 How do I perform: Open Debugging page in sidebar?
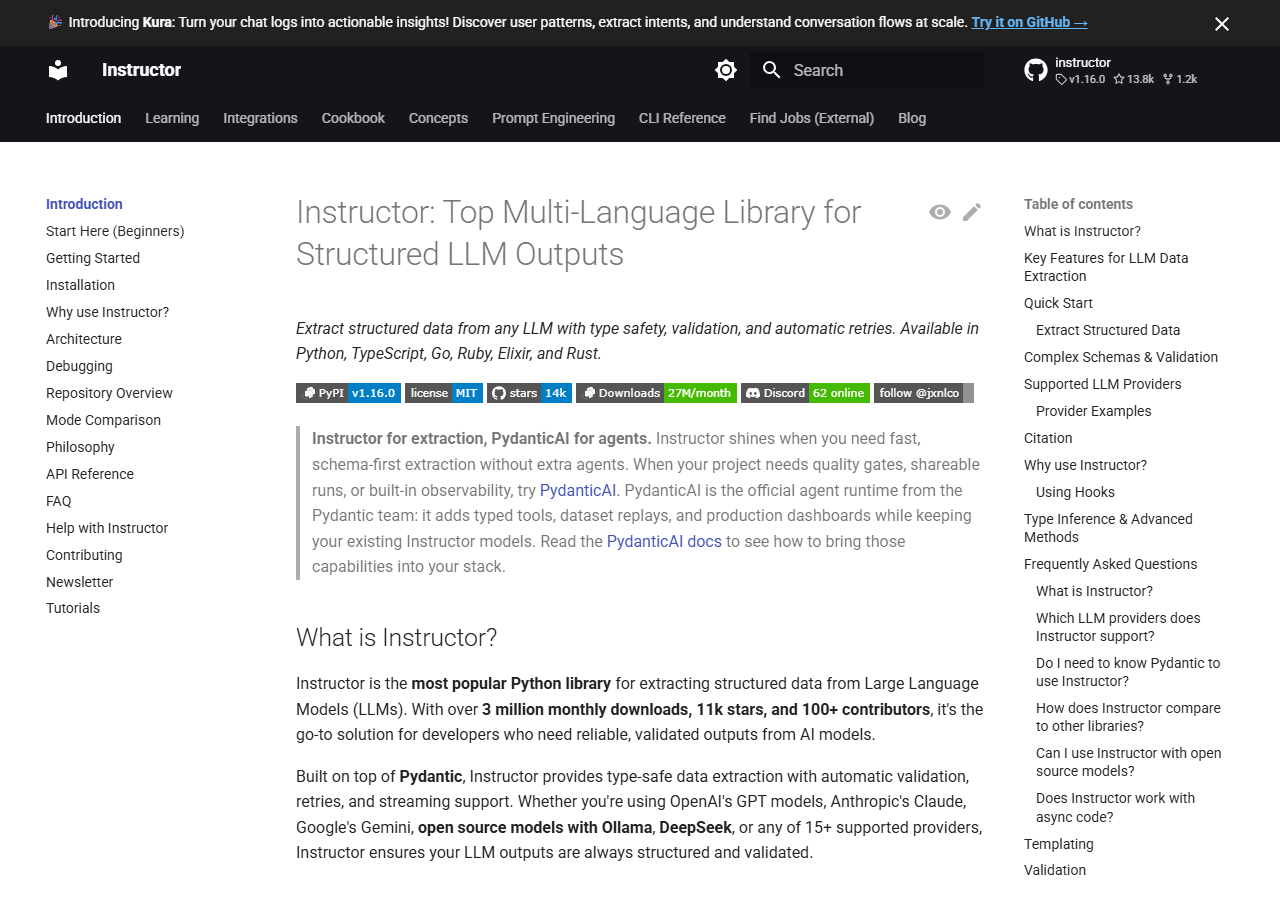click(79, 366)
